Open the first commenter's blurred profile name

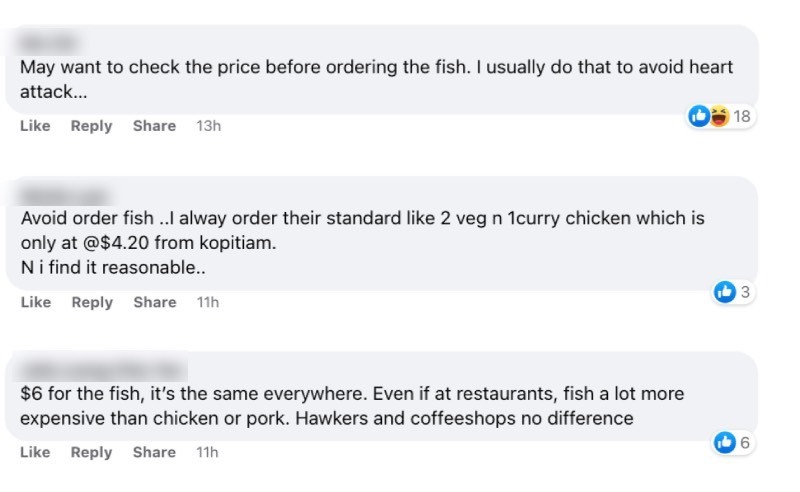48,44
